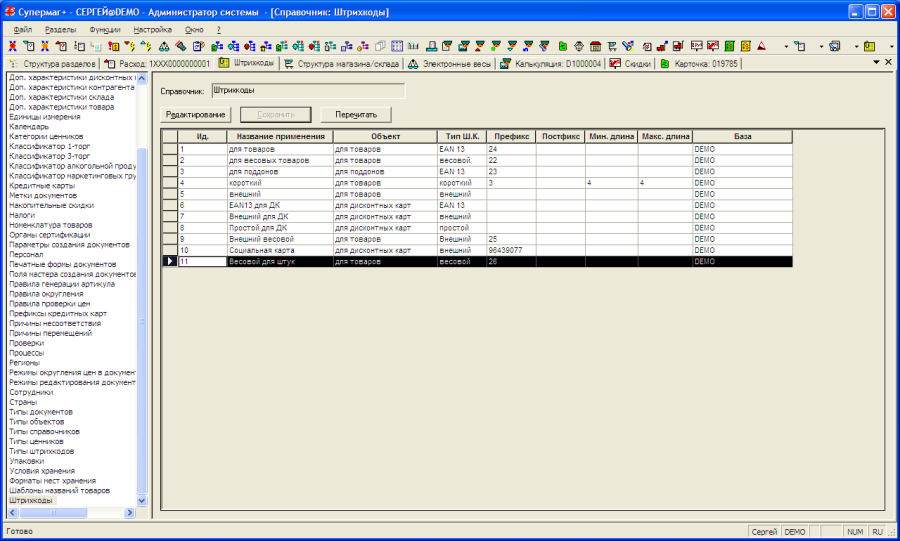This screenshot has height=541, width=900.
Task: Select Типы штрихкодов in the left list
Action: coord(41,451)
